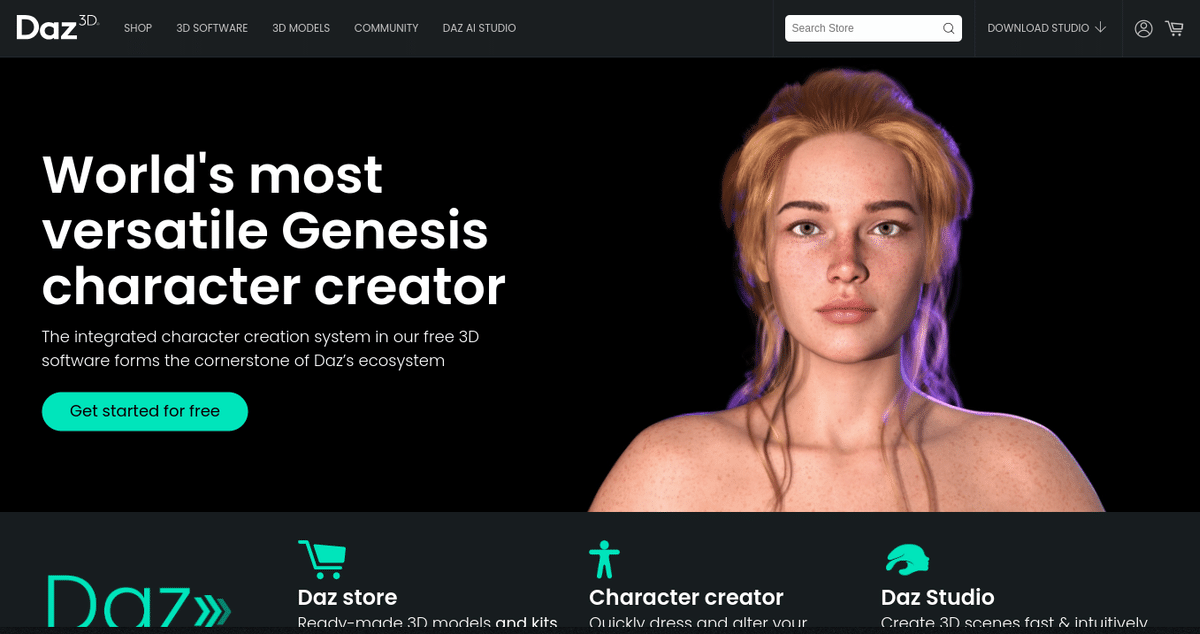
Task: Expand the 3D MODELS menu
Action: point(301,28)
